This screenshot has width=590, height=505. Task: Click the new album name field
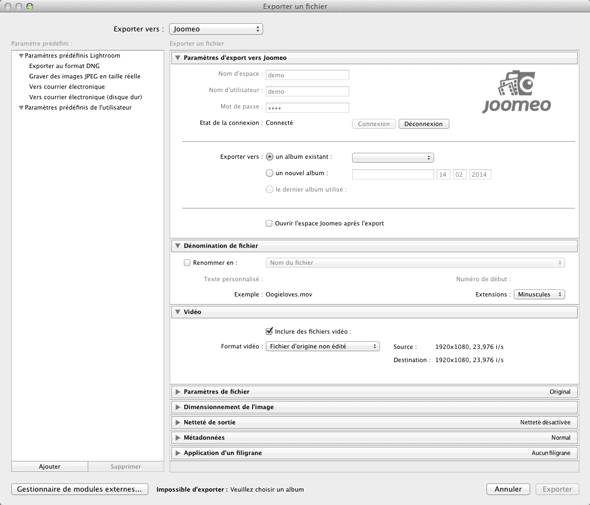pyautogui.click(x=393, y=175)
